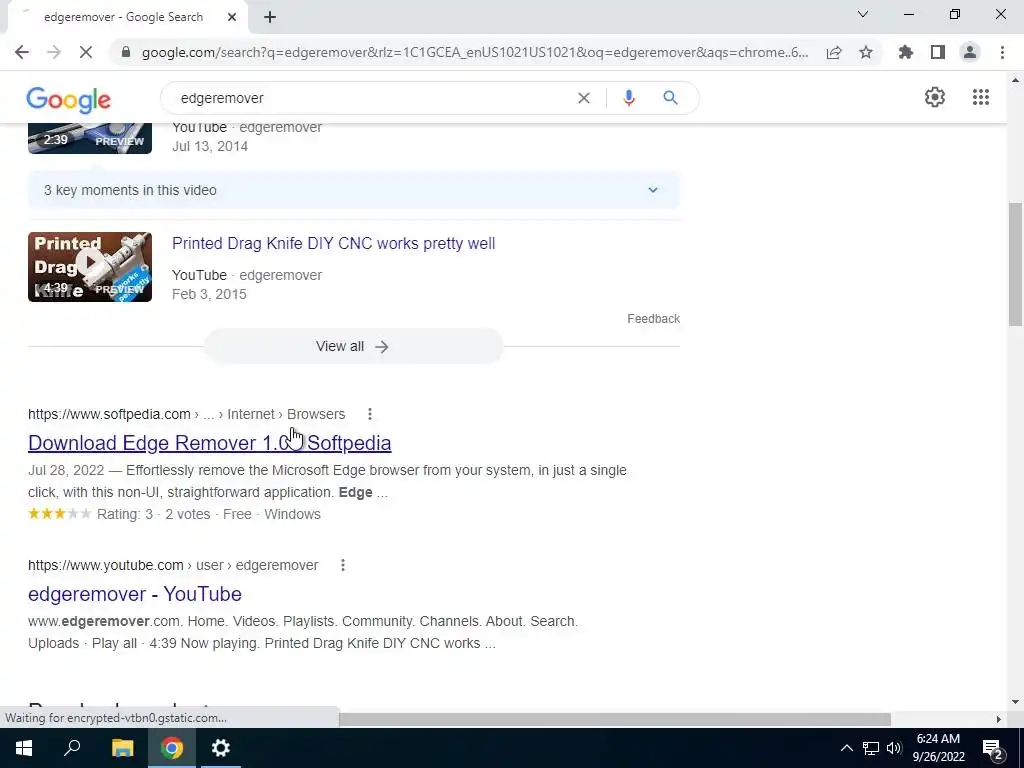Screen dimensions: 1024x768
Task: Open the tab search chevron
Action: point(863,14)
